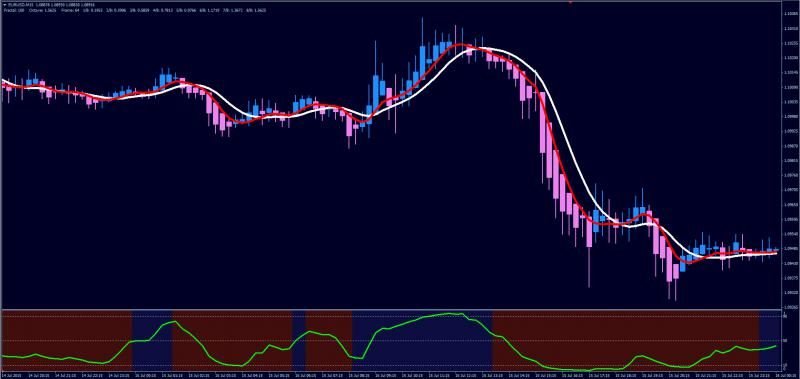Click the leftmost red zone in the oscillator
Viewport: 800px width, 379px height.
coord(67,341)
